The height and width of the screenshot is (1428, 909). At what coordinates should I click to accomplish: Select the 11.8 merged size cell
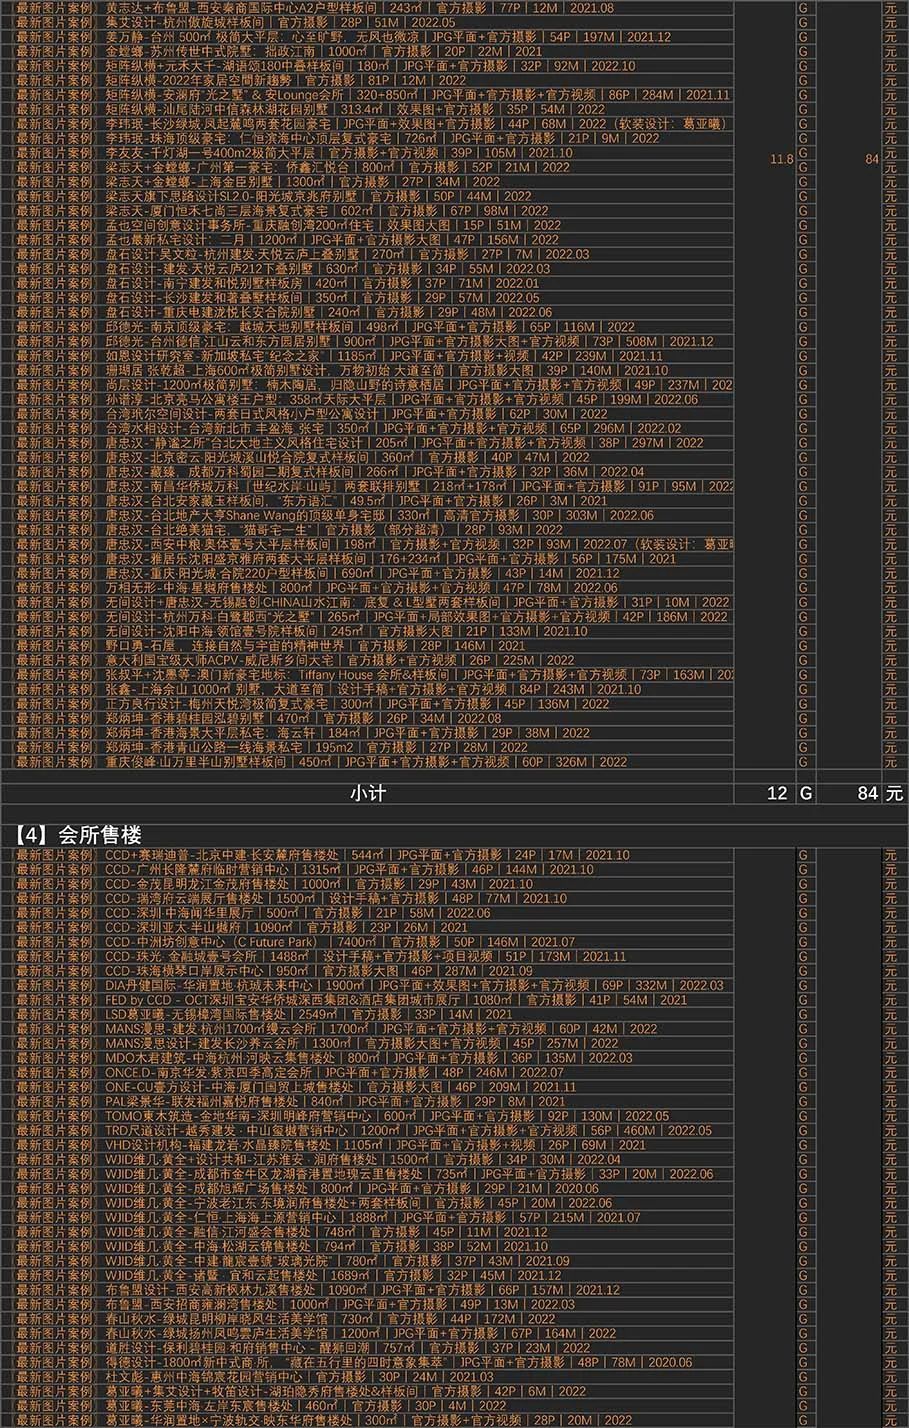point(781,159)
